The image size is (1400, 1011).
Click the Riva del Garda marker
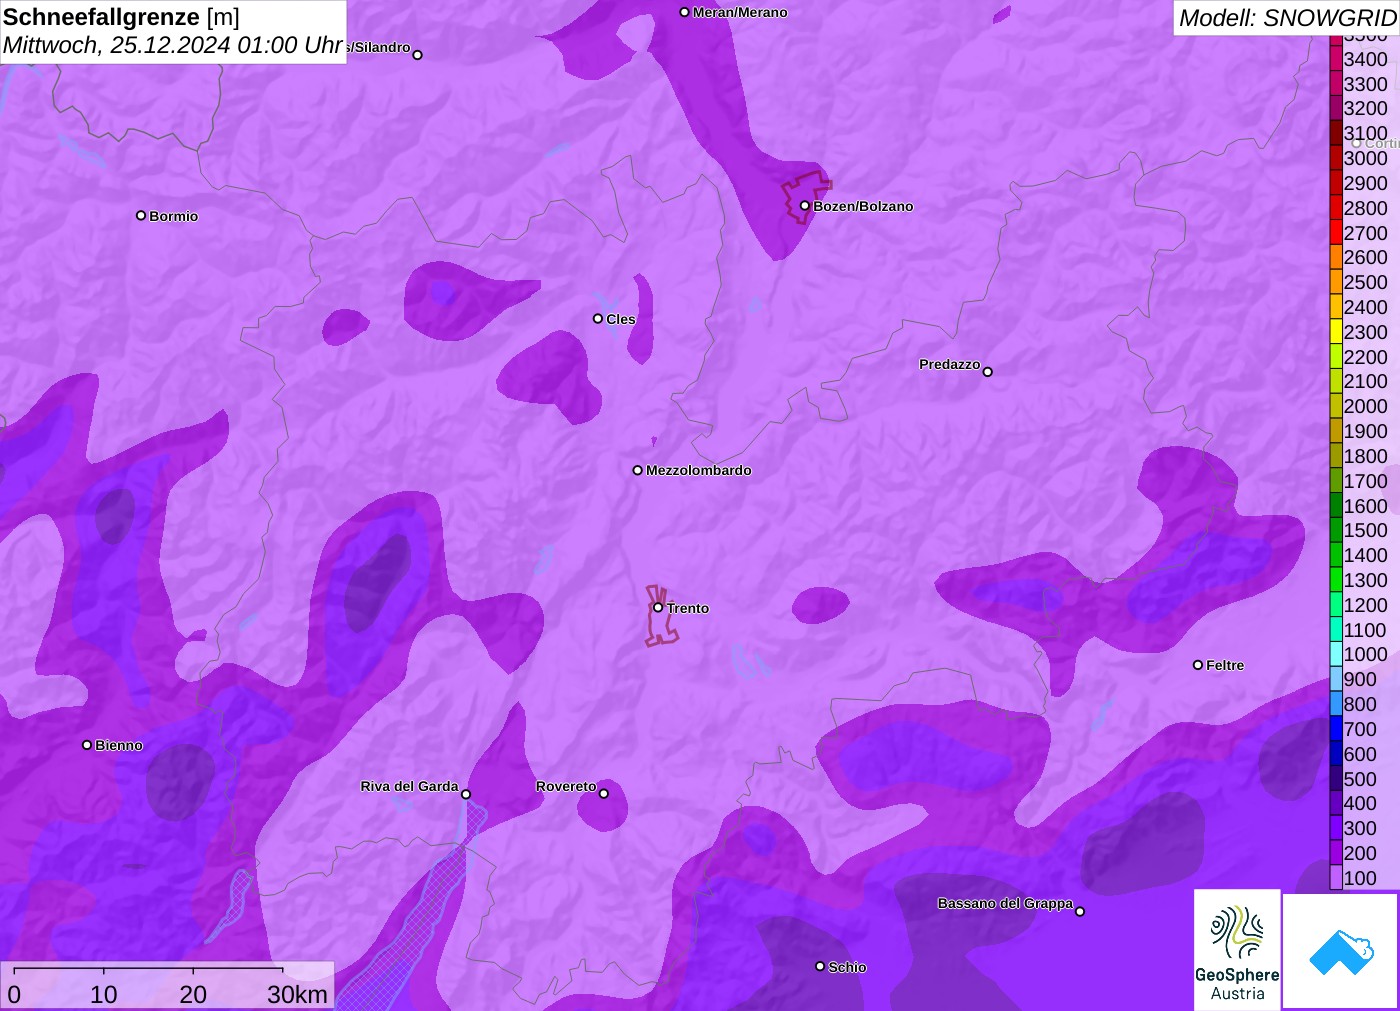pyautogui.click(x=466, y=794)
